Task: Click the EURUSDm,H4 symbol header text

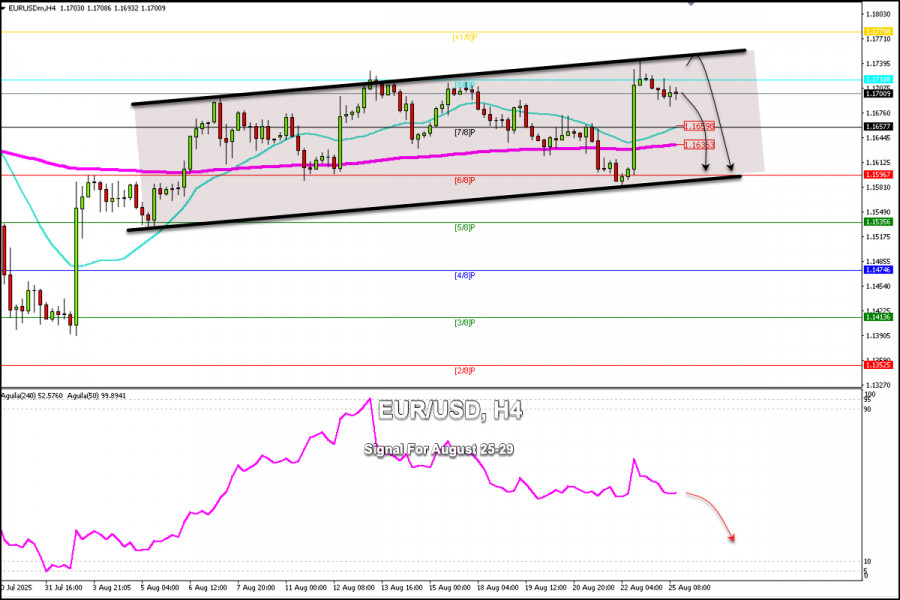Action: point(32,9)
